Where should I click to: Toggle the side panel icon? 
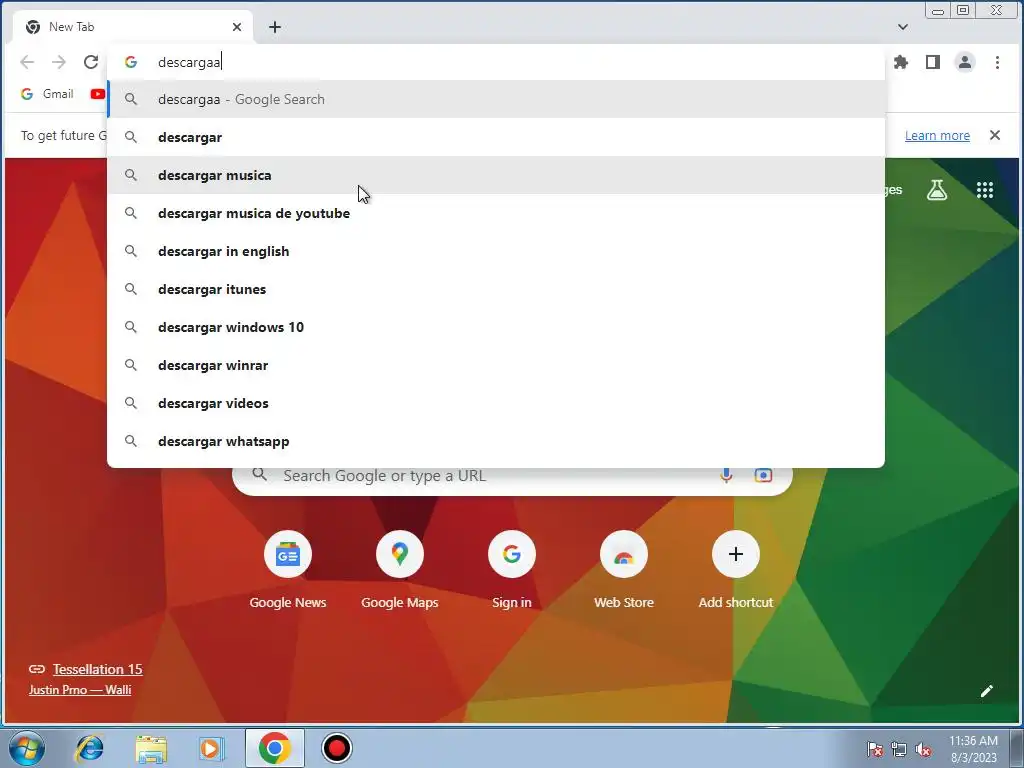pyautogui.click(x=933, y=62)
